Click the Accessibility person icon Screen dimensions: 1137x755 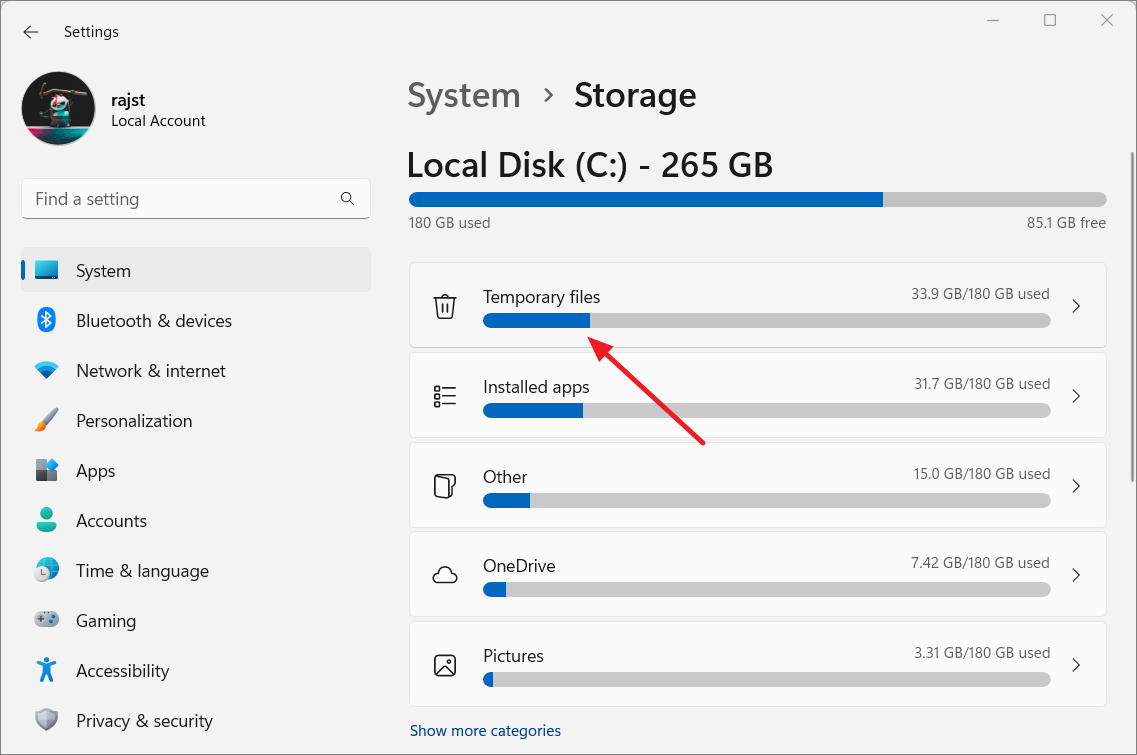[46, 670]
